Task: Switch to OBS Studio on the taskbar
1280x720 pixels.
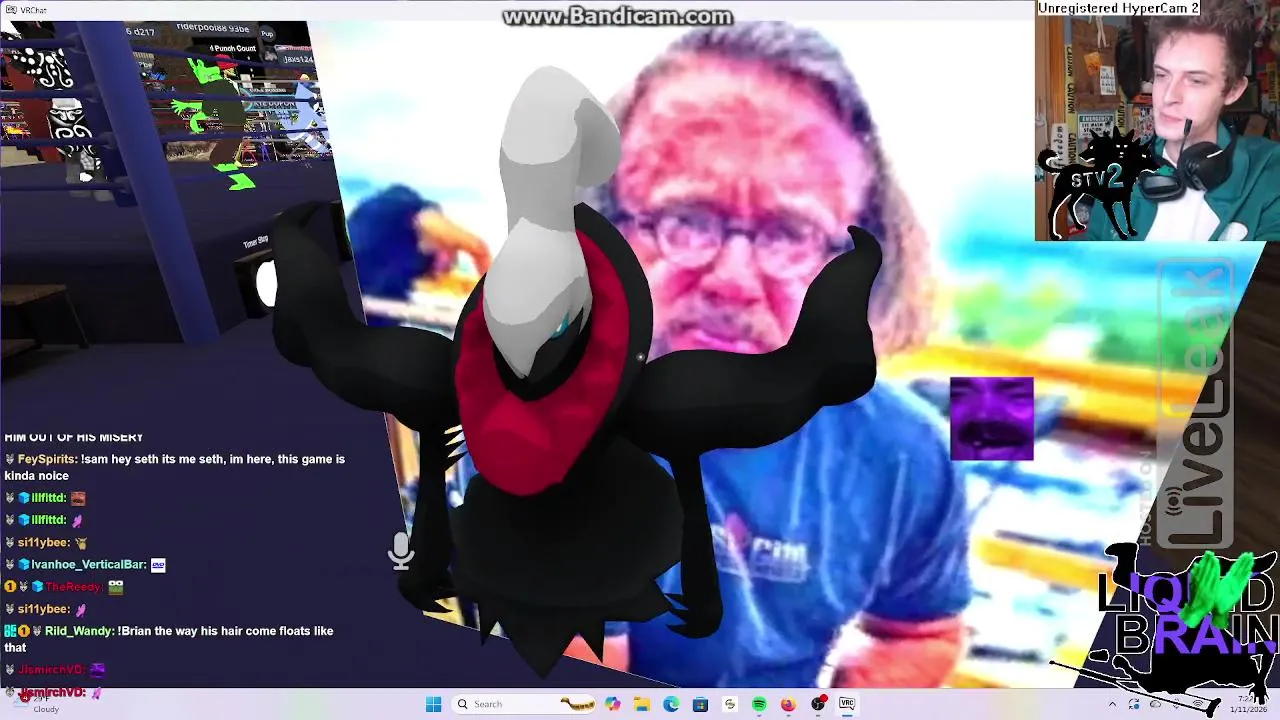Action: pyautogui.click(x=818, y=704)
